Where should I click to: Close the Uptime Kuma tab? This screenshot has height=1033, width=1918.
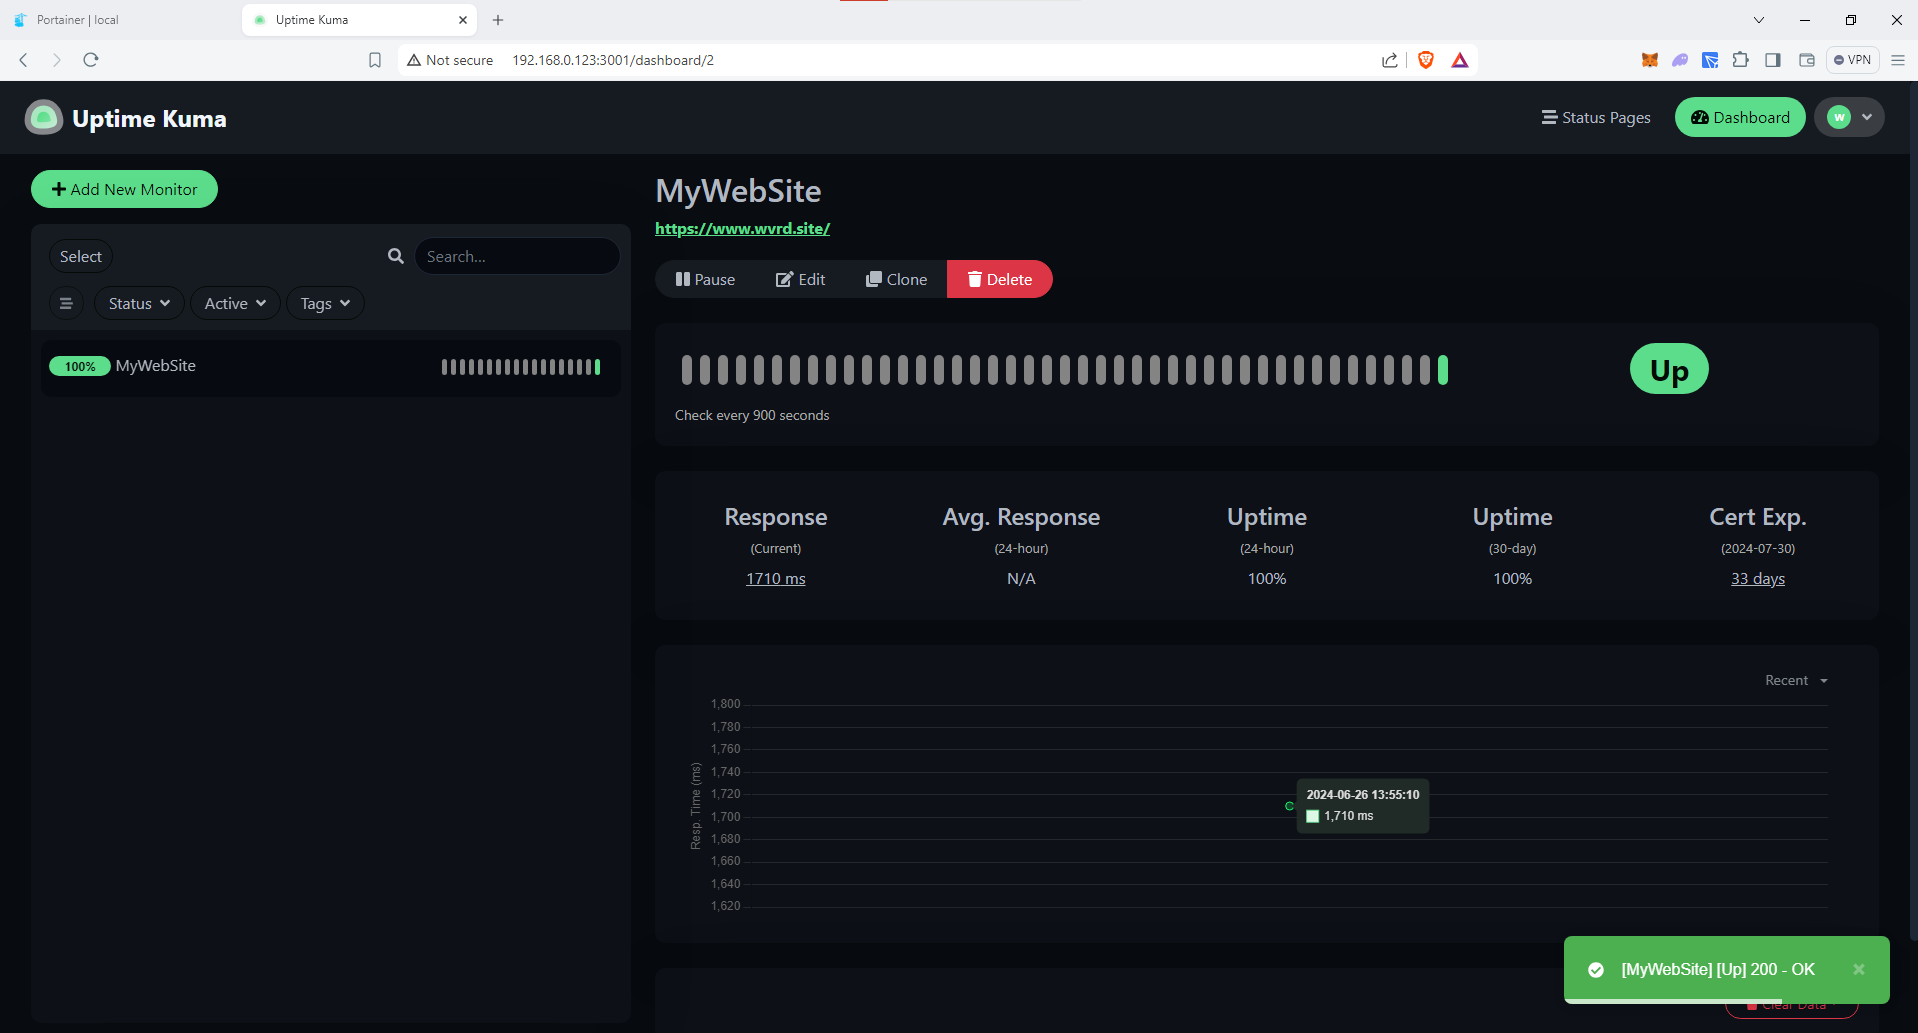coord(463,20)
